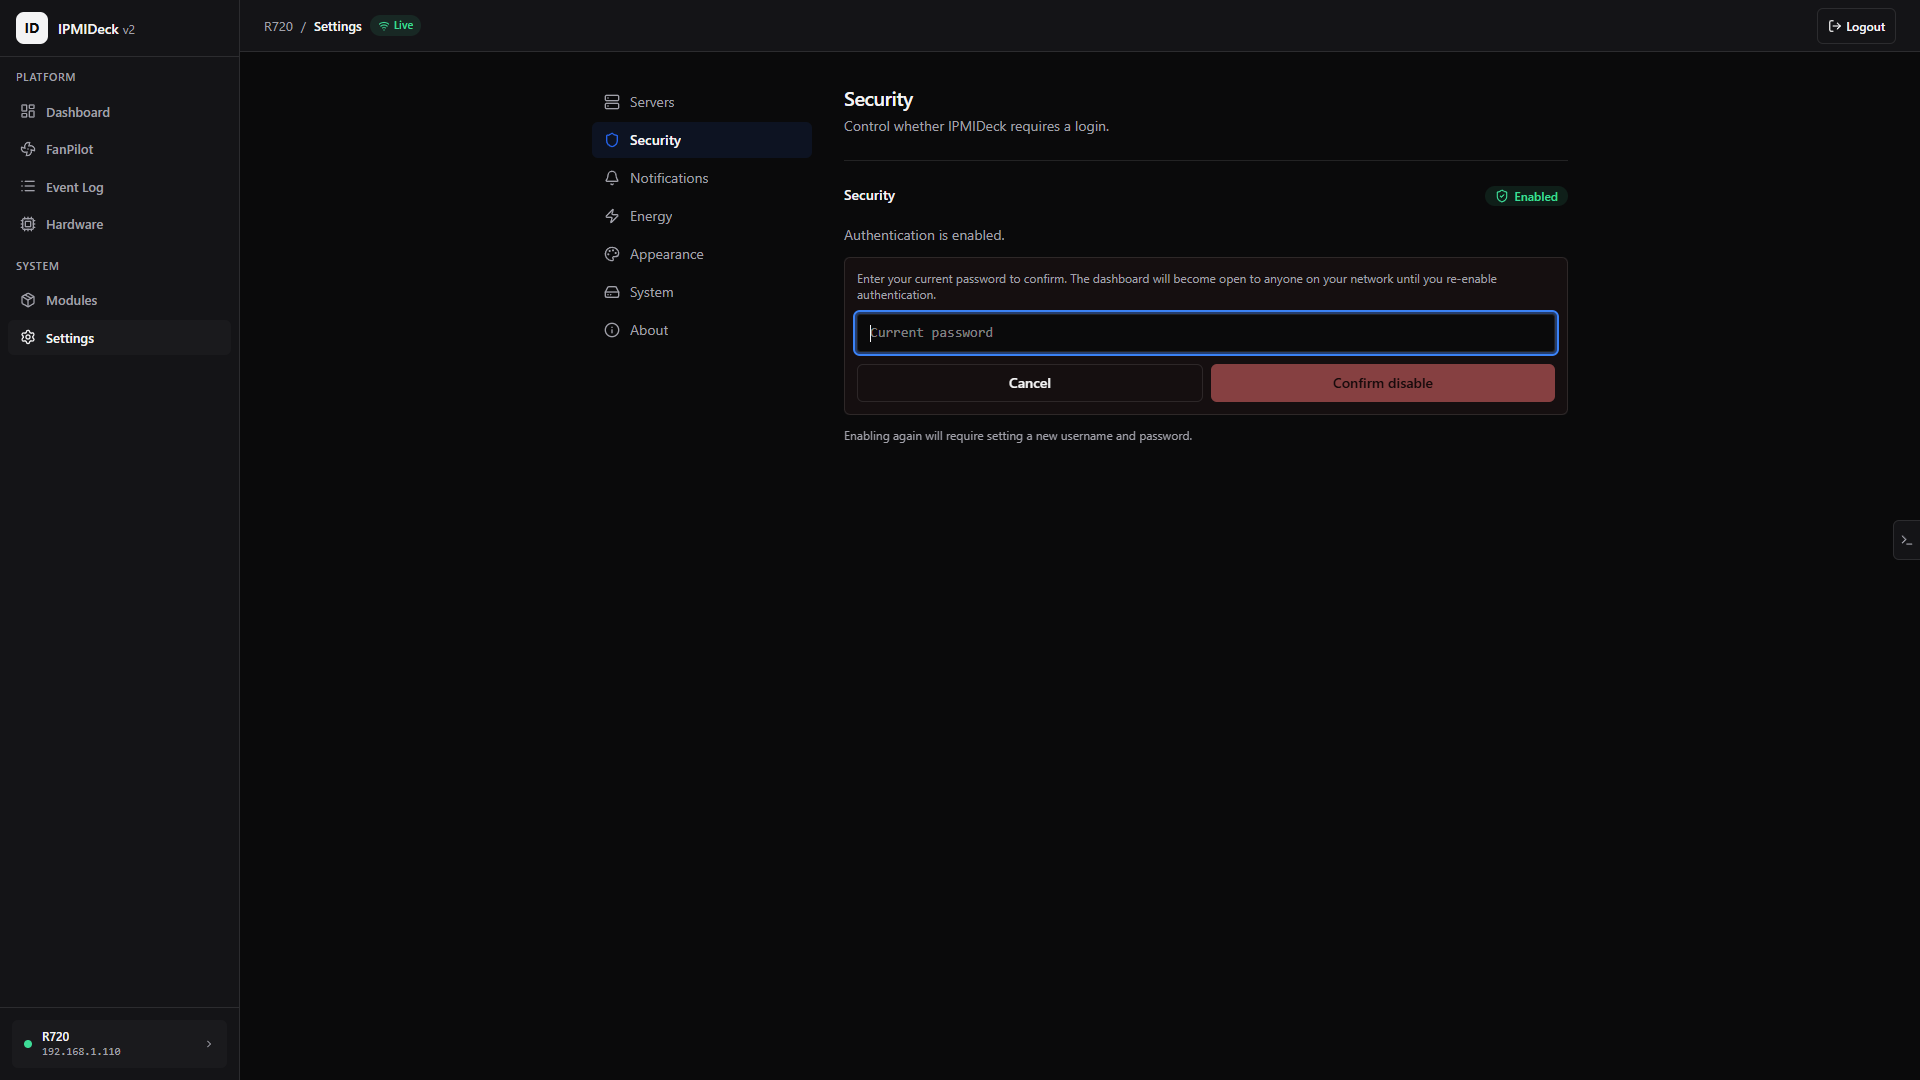Expand the R720 server selector chevron

point(209,1044)
